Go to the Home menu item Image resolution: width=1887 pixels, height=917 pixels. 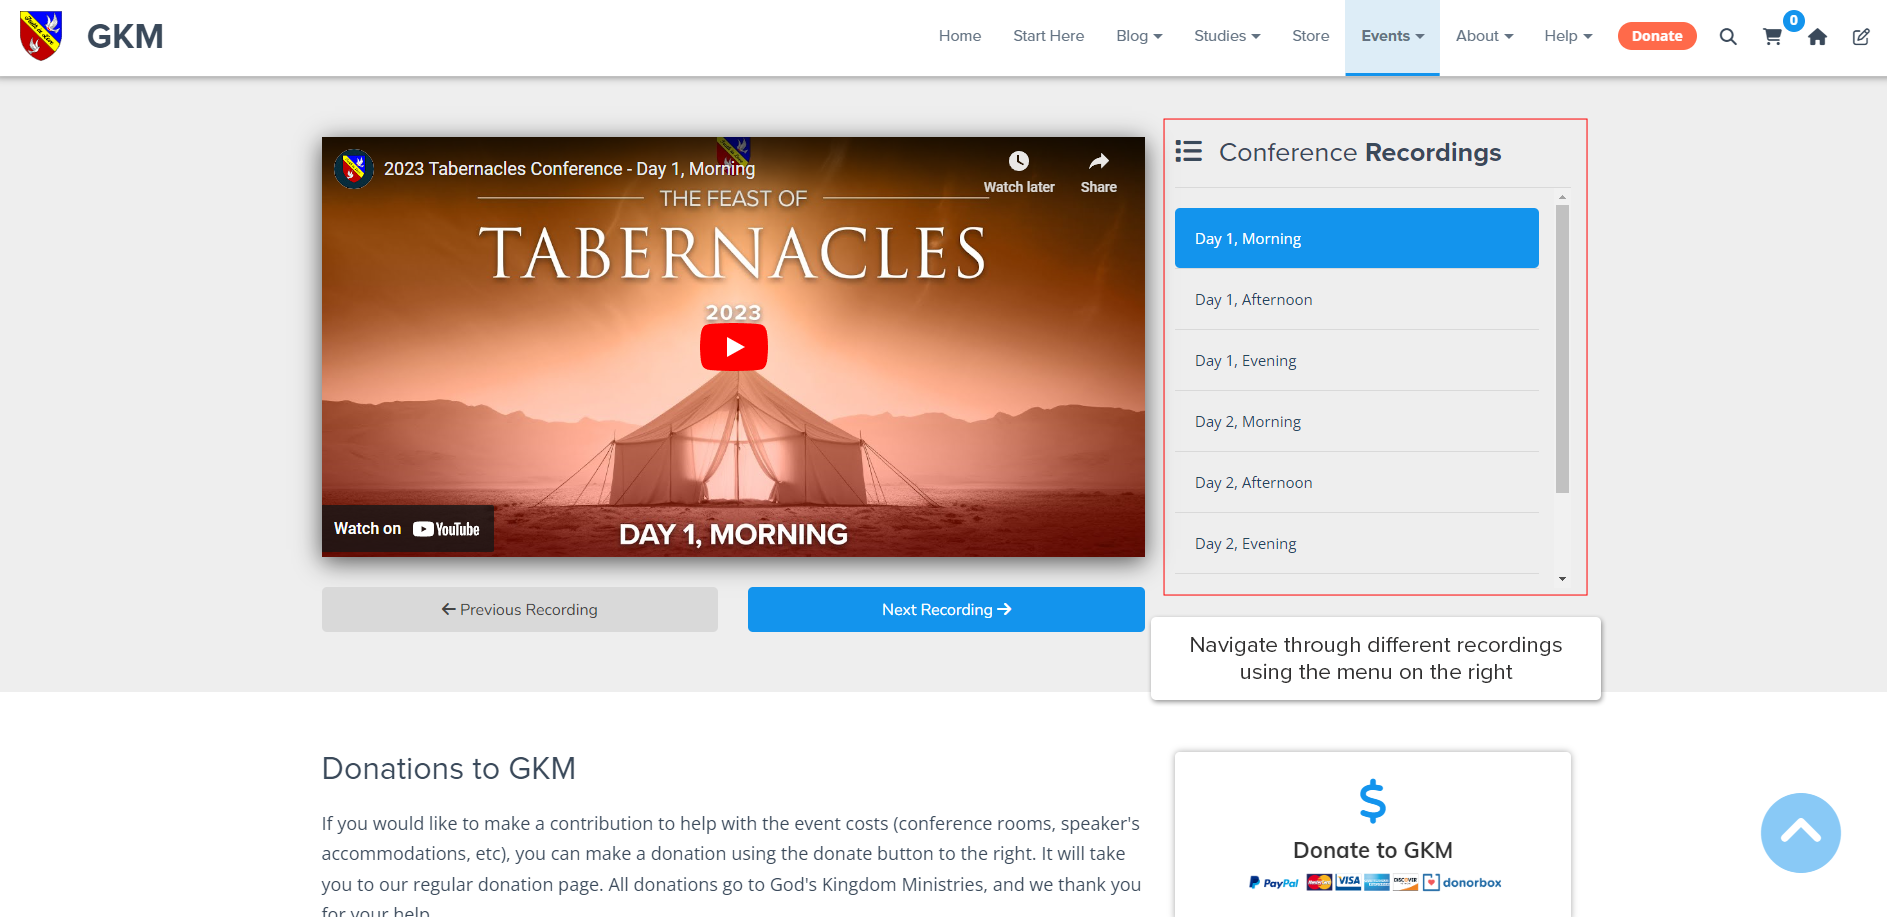(x=960, y=36)
